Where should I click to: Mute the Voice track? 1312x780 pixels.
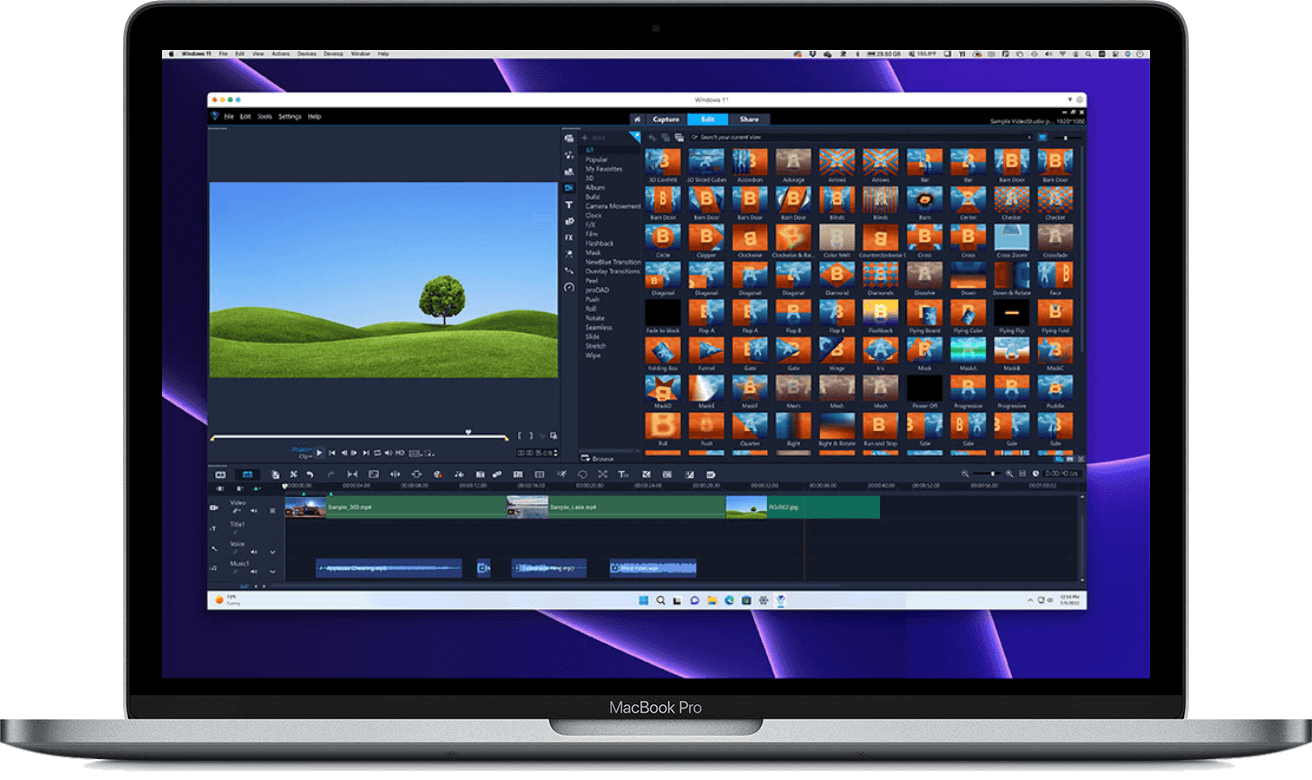pyautogui.click(x=254, y=552)
